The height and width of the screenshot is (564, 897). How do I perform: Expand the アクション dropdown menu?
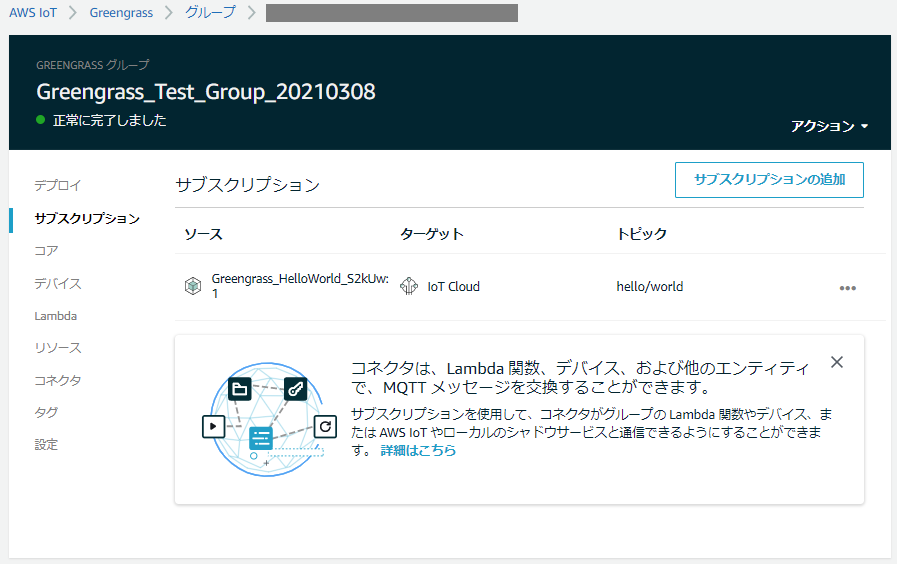click(829, 126)
